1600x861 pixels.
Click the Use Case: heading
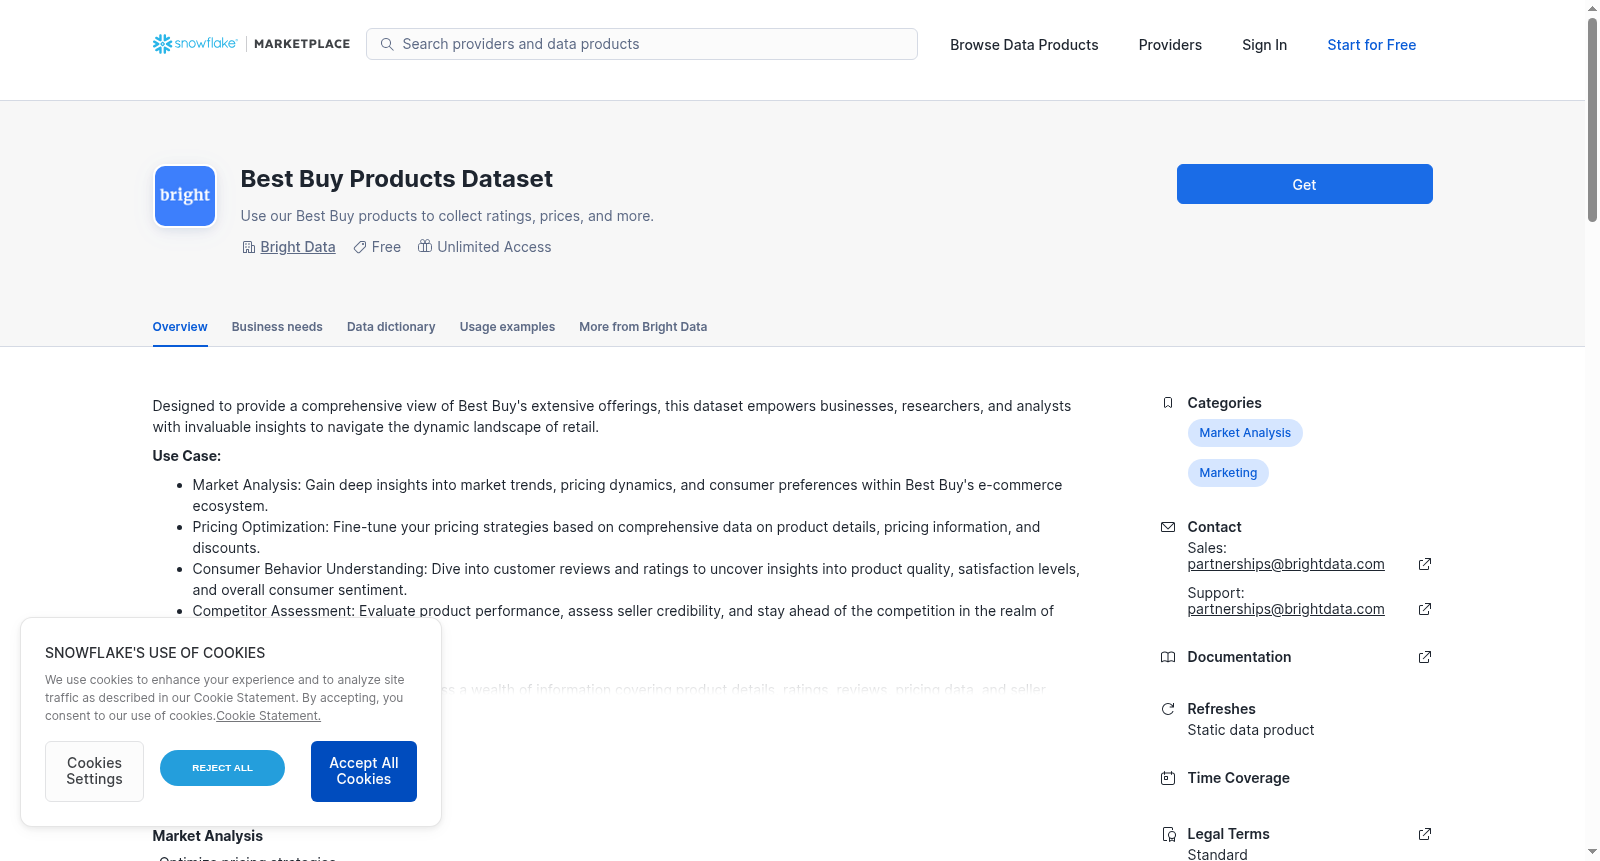point(187,456)
